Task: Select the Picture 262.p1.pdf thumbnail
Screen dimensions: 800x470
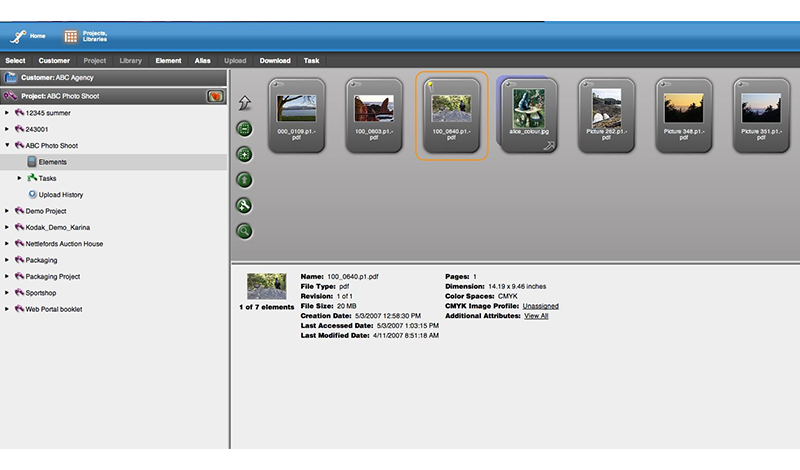Action: [606, 108]
